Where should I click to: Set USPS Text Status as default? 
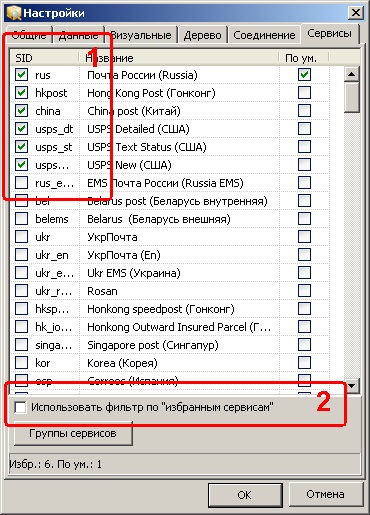click(x=304, y=146)
